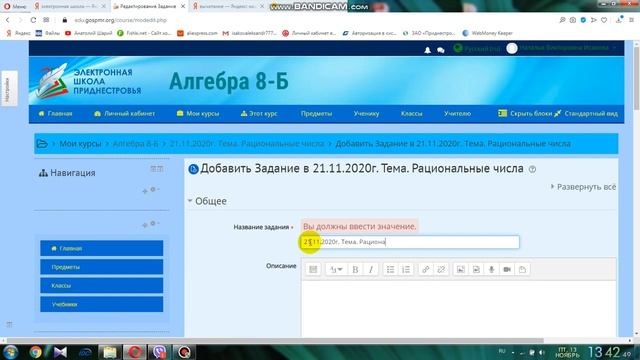640x360 pixels.
Task: Open Мои курсы menu in navigation bar
Action: click(198, 113)
